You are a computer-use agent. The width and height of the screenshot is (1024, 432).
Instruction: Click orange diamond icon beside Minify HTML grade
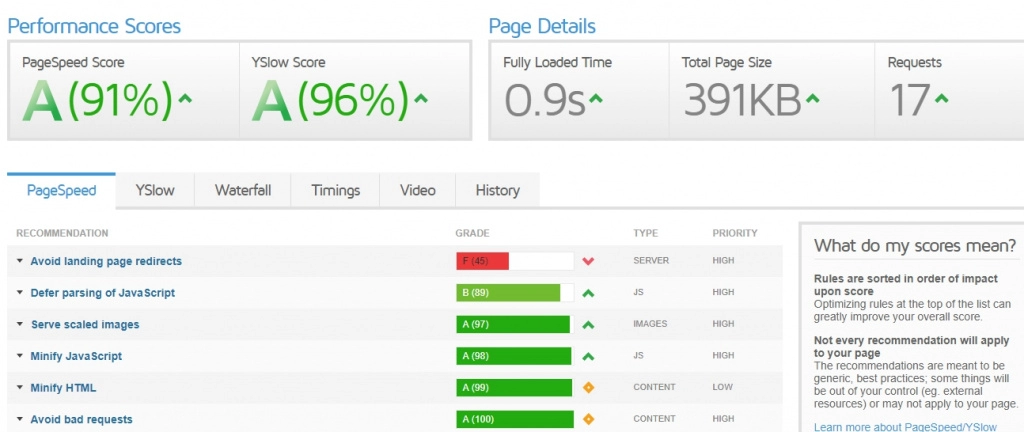(x=588, y=388)
